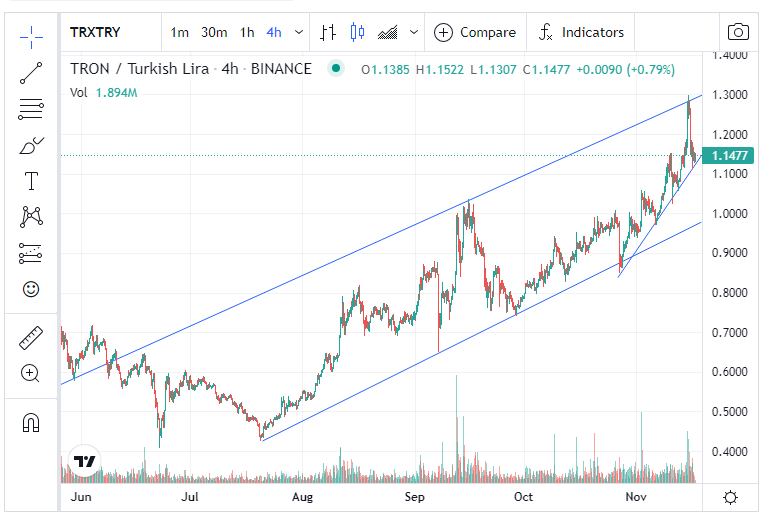Image resolution: width=773 pixels, height=517 pixels.
Task: Expand the time interval dropdown arrow
Action: coord(299,33)
